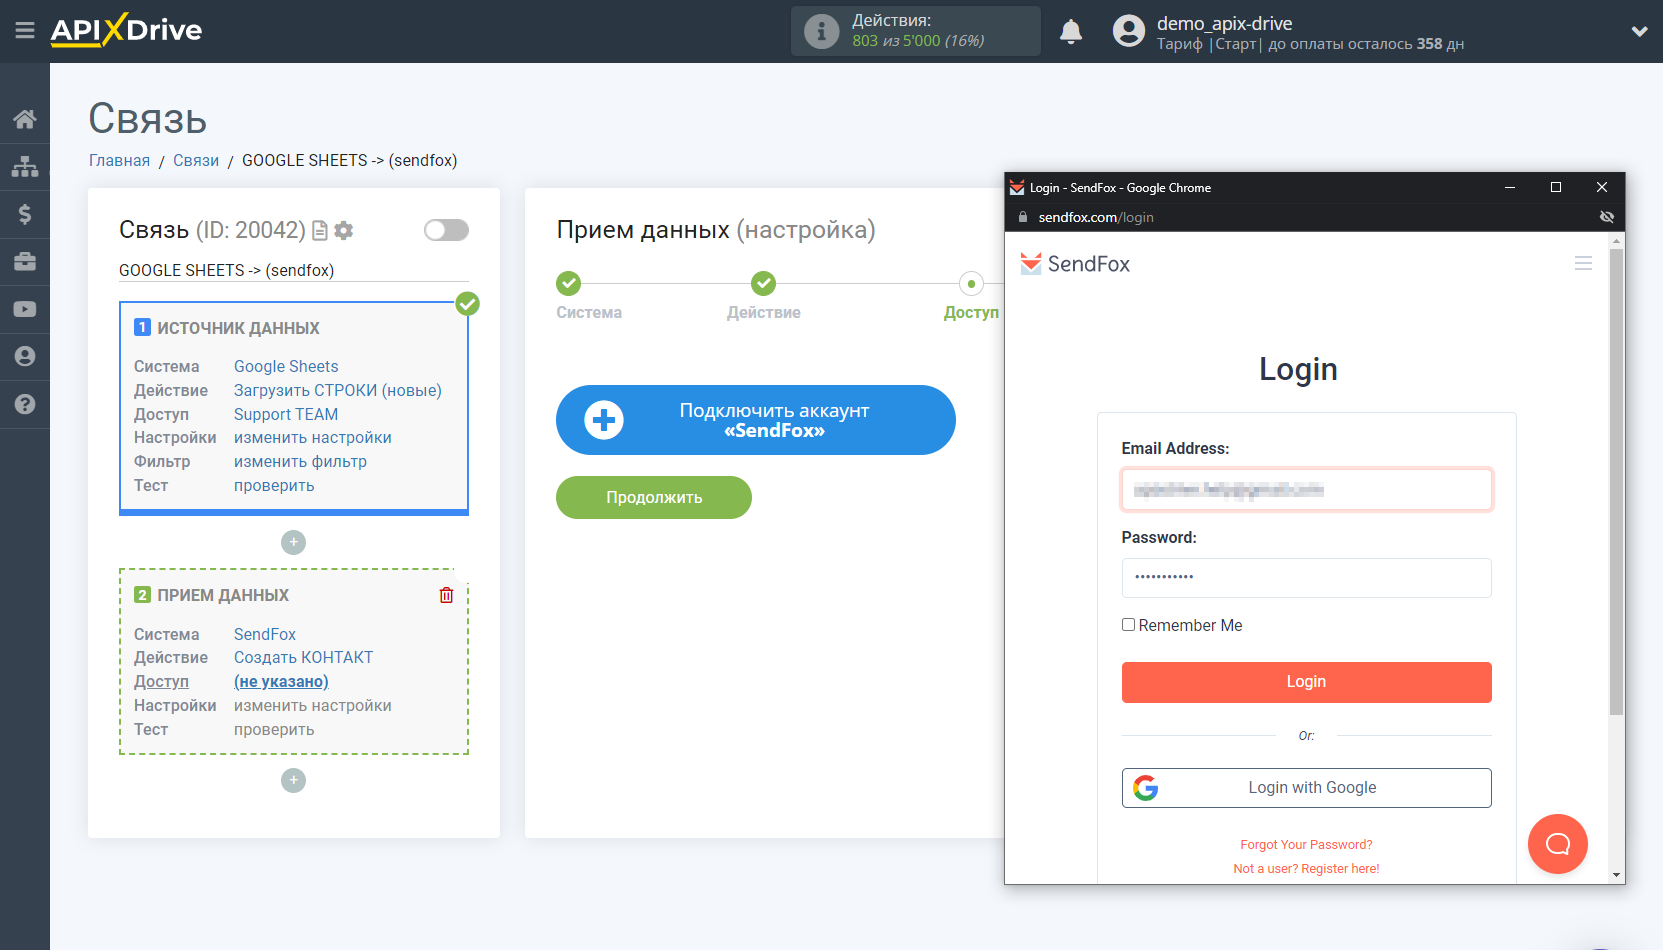Viewport: 1663px width, 950px height.
Task: Click the user avatar icon
Action: pos(1128,31)
